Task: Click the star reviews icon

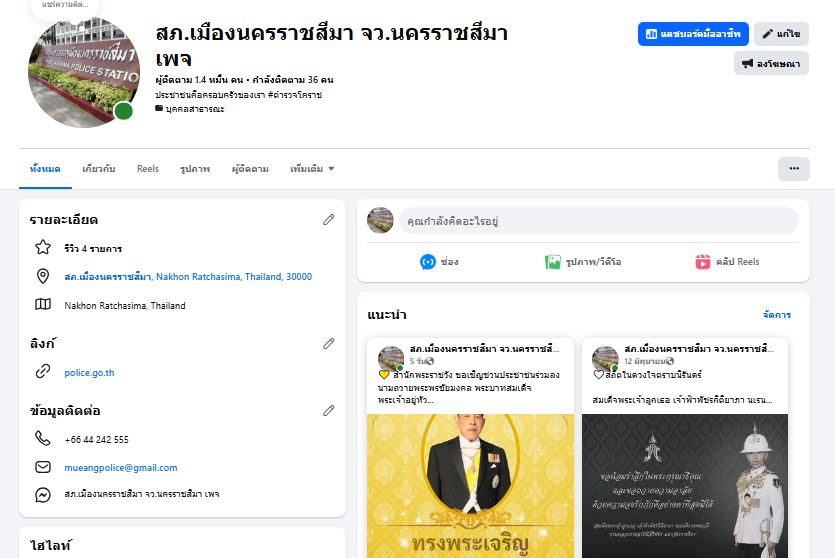Action: [43, 248]
